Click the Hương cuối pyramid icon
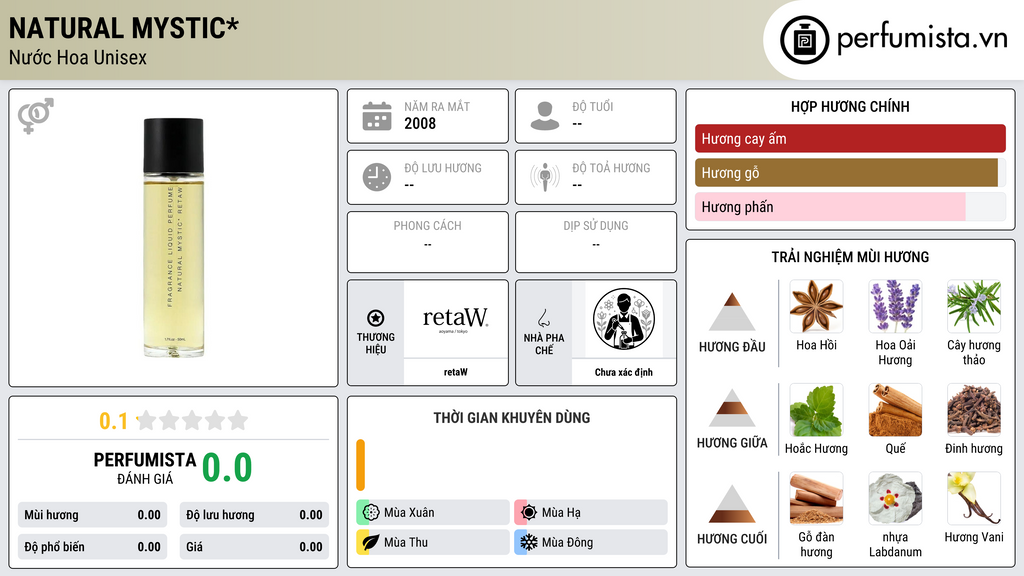 (732, 504)
